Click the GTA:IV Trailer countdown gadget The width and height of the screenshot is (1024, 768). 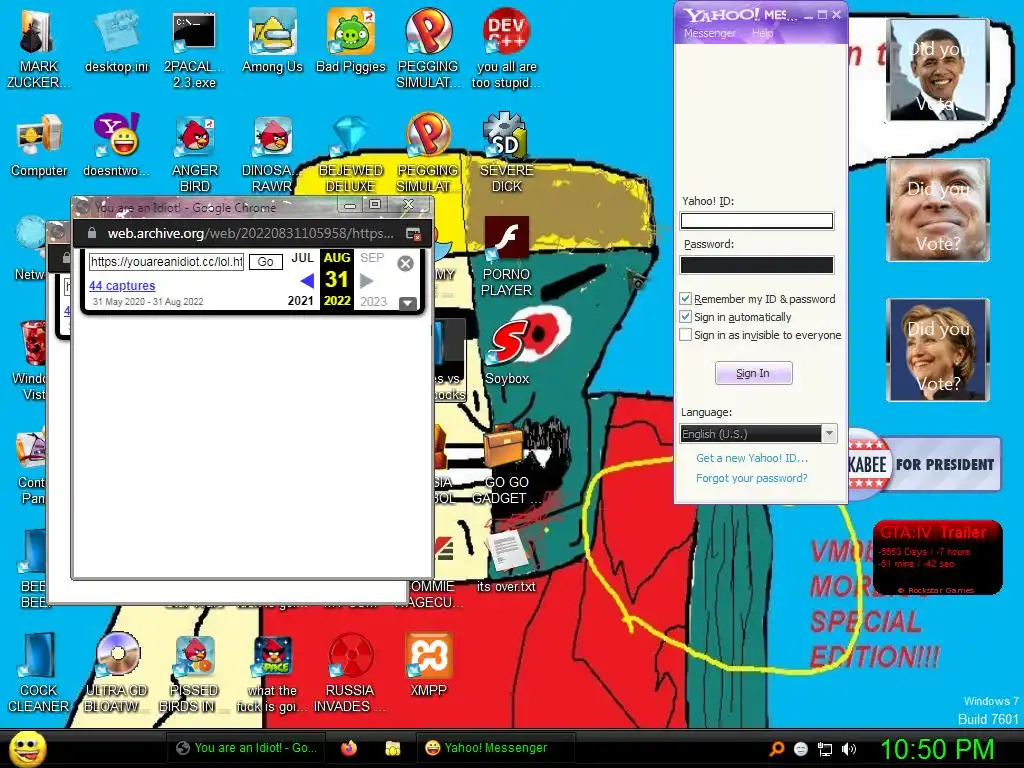938,557
